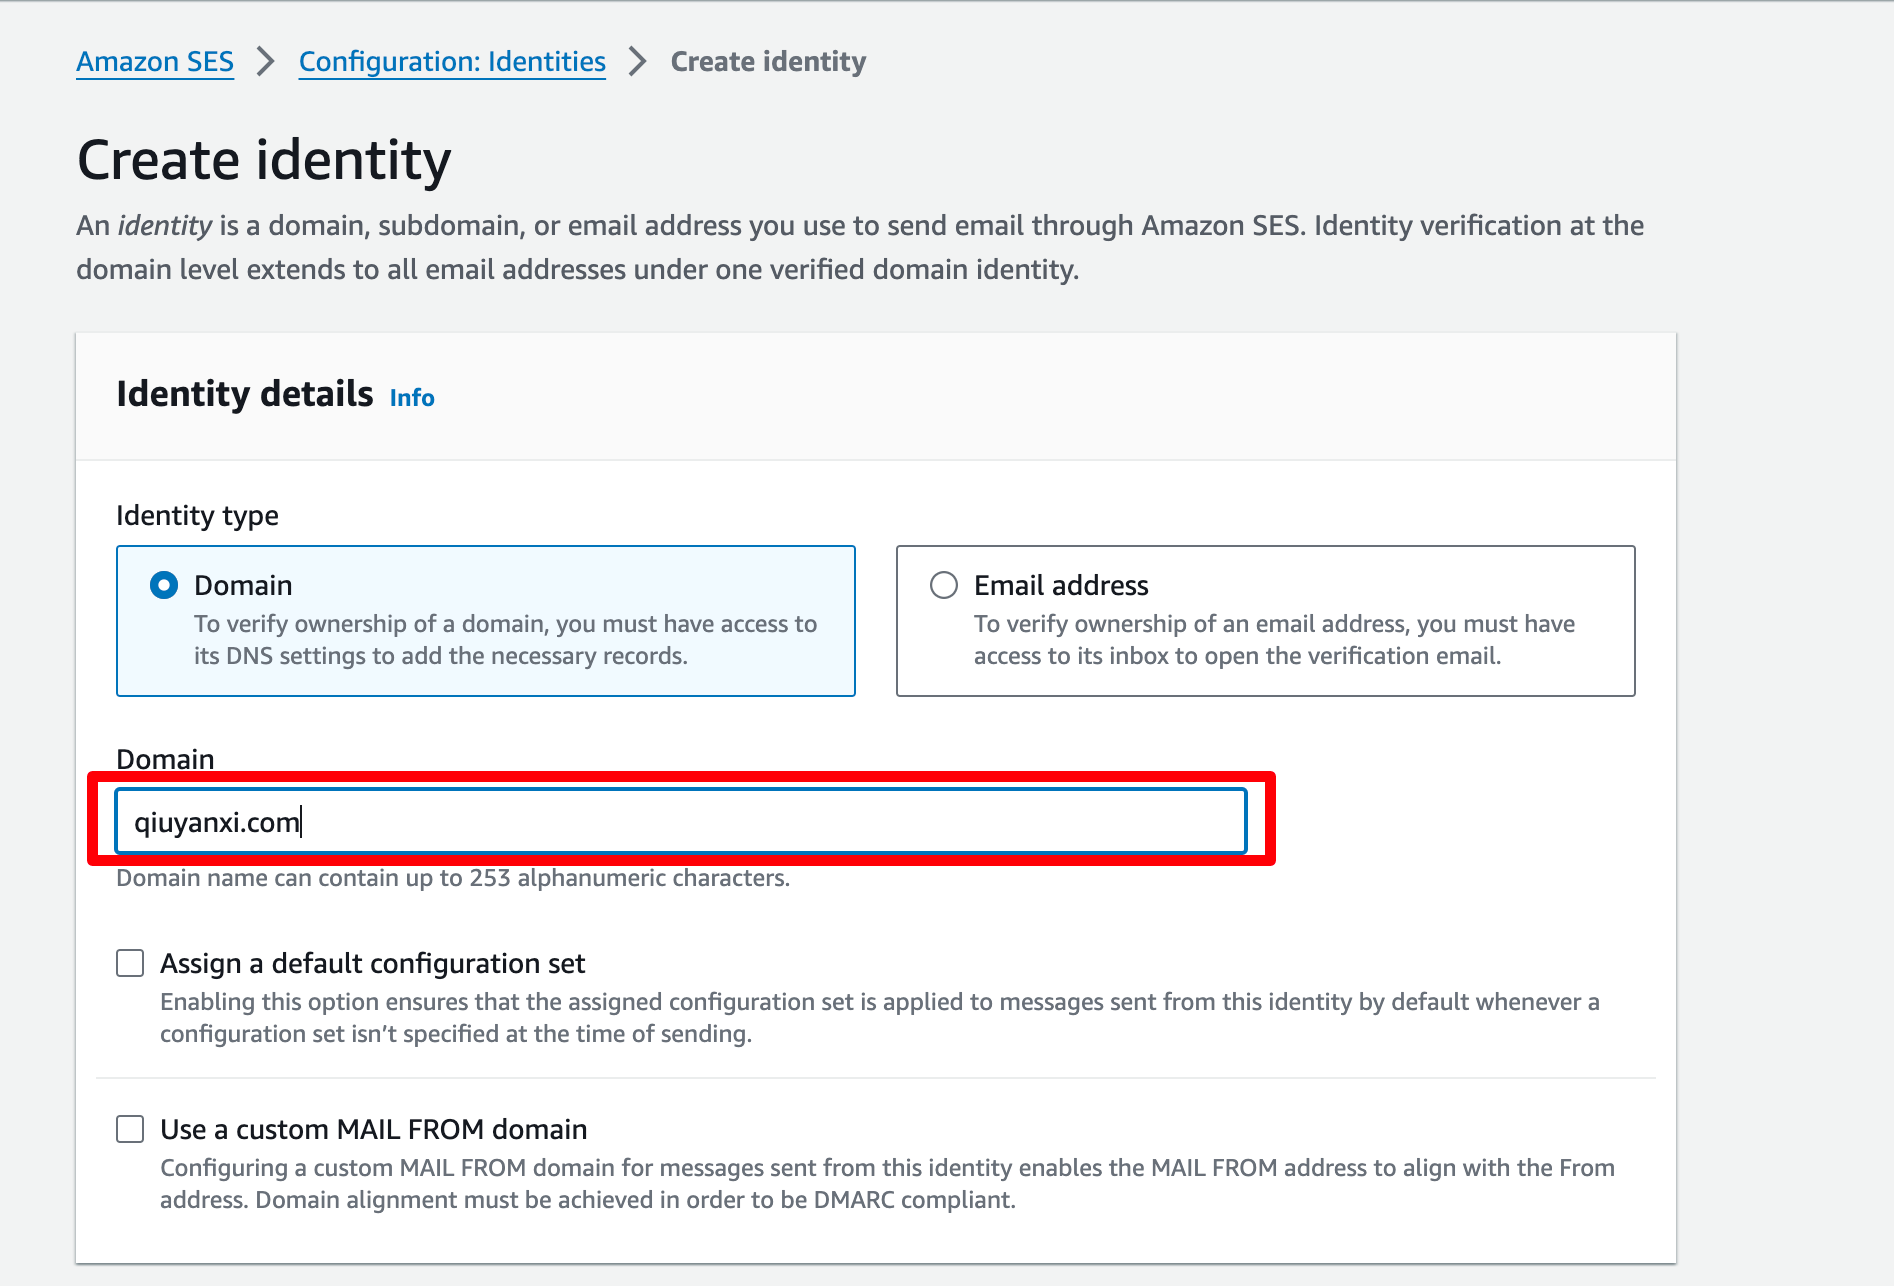This screenshot has height=1286, width=1894.
Task: Select the Email address radio button
Action: tap(944, 585)
